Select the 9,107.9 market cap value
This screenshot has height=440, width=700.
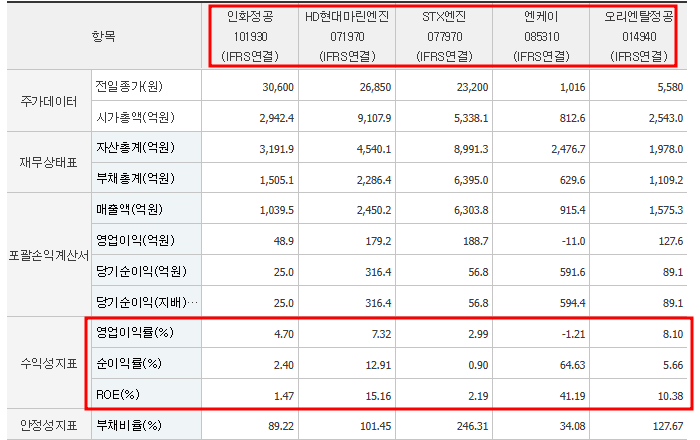coord(374,118)
